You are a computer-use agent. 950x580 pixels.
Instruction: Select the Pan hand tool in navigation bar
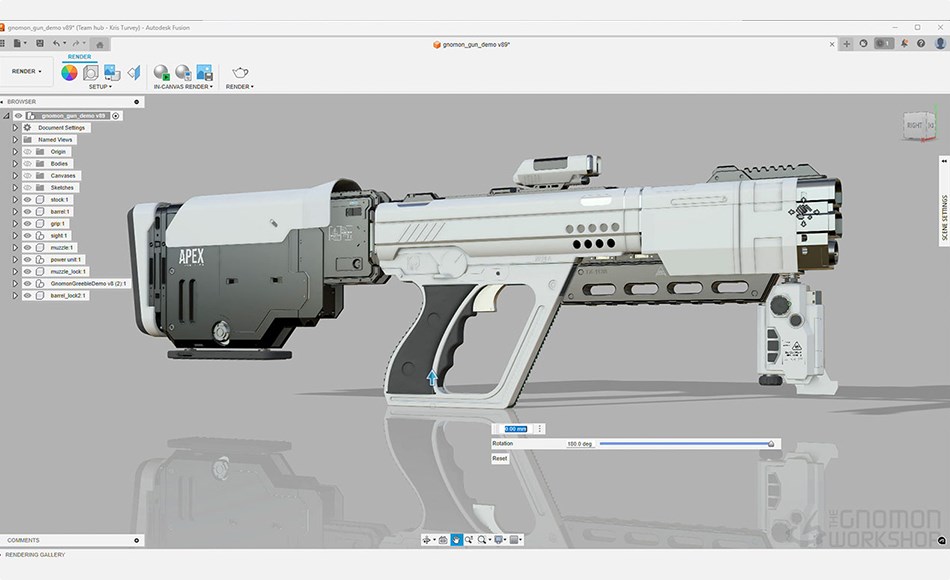[456, 540]
